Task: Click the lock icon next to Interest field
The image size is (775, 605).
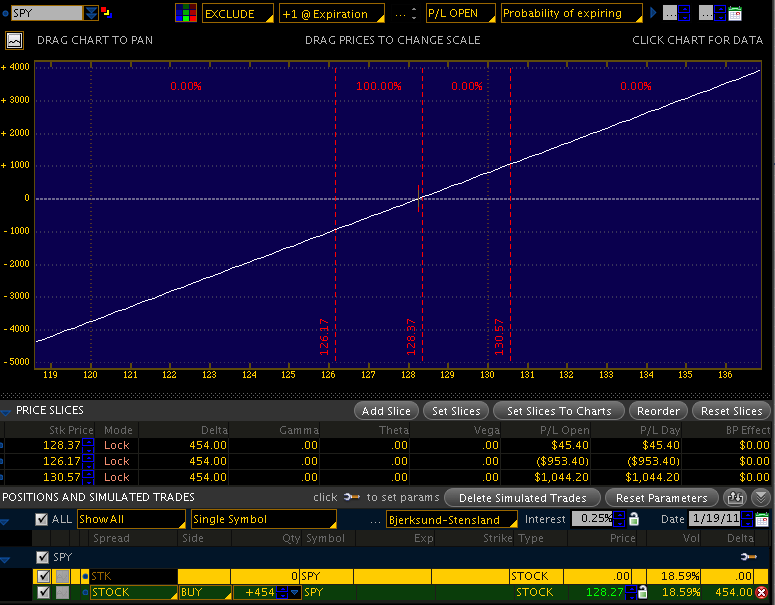Action: coord(634,520)
